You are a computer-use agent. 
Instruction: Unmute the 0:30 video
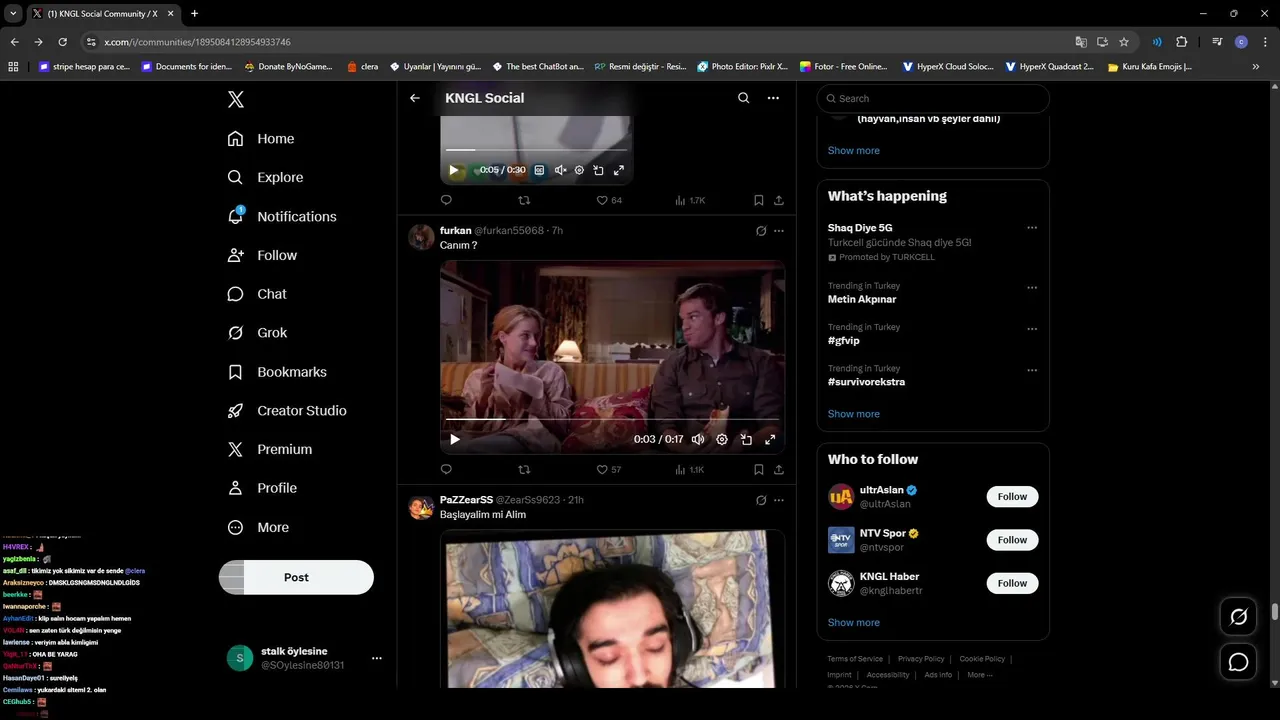[x=560, y=170]
